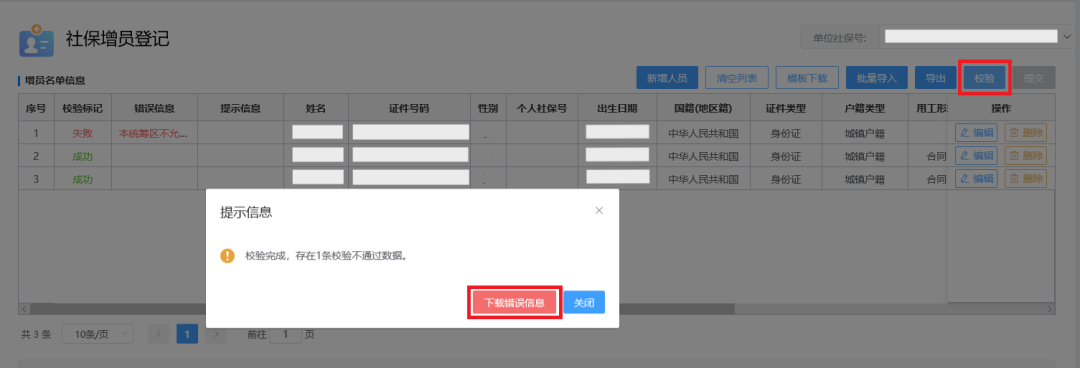Click the 姓名 column header
This screenshot has height=368, width=1080.
click(x=316, y=108)
